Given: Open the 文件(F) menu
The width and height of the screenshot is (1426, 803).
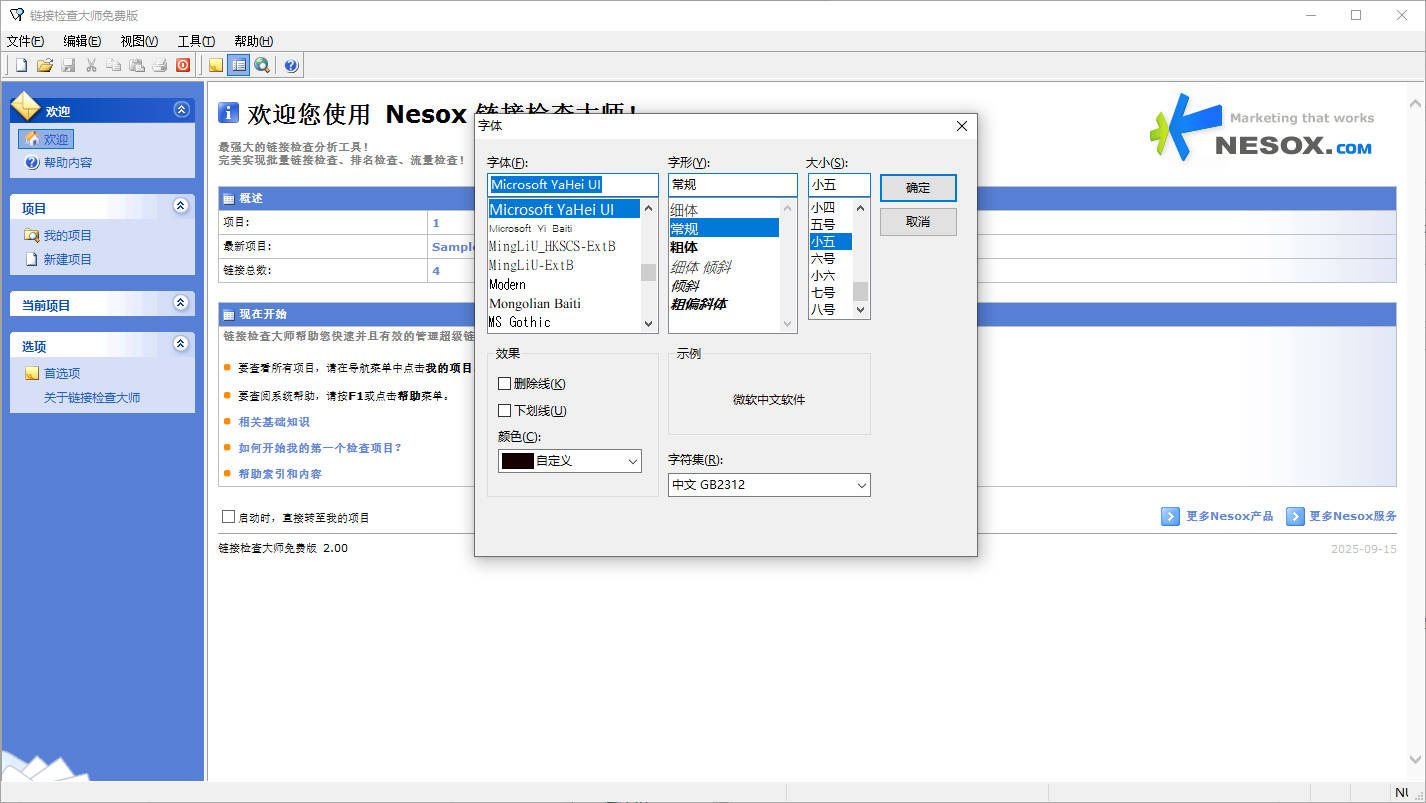Looking at the screenshot, I should [25, 41].
